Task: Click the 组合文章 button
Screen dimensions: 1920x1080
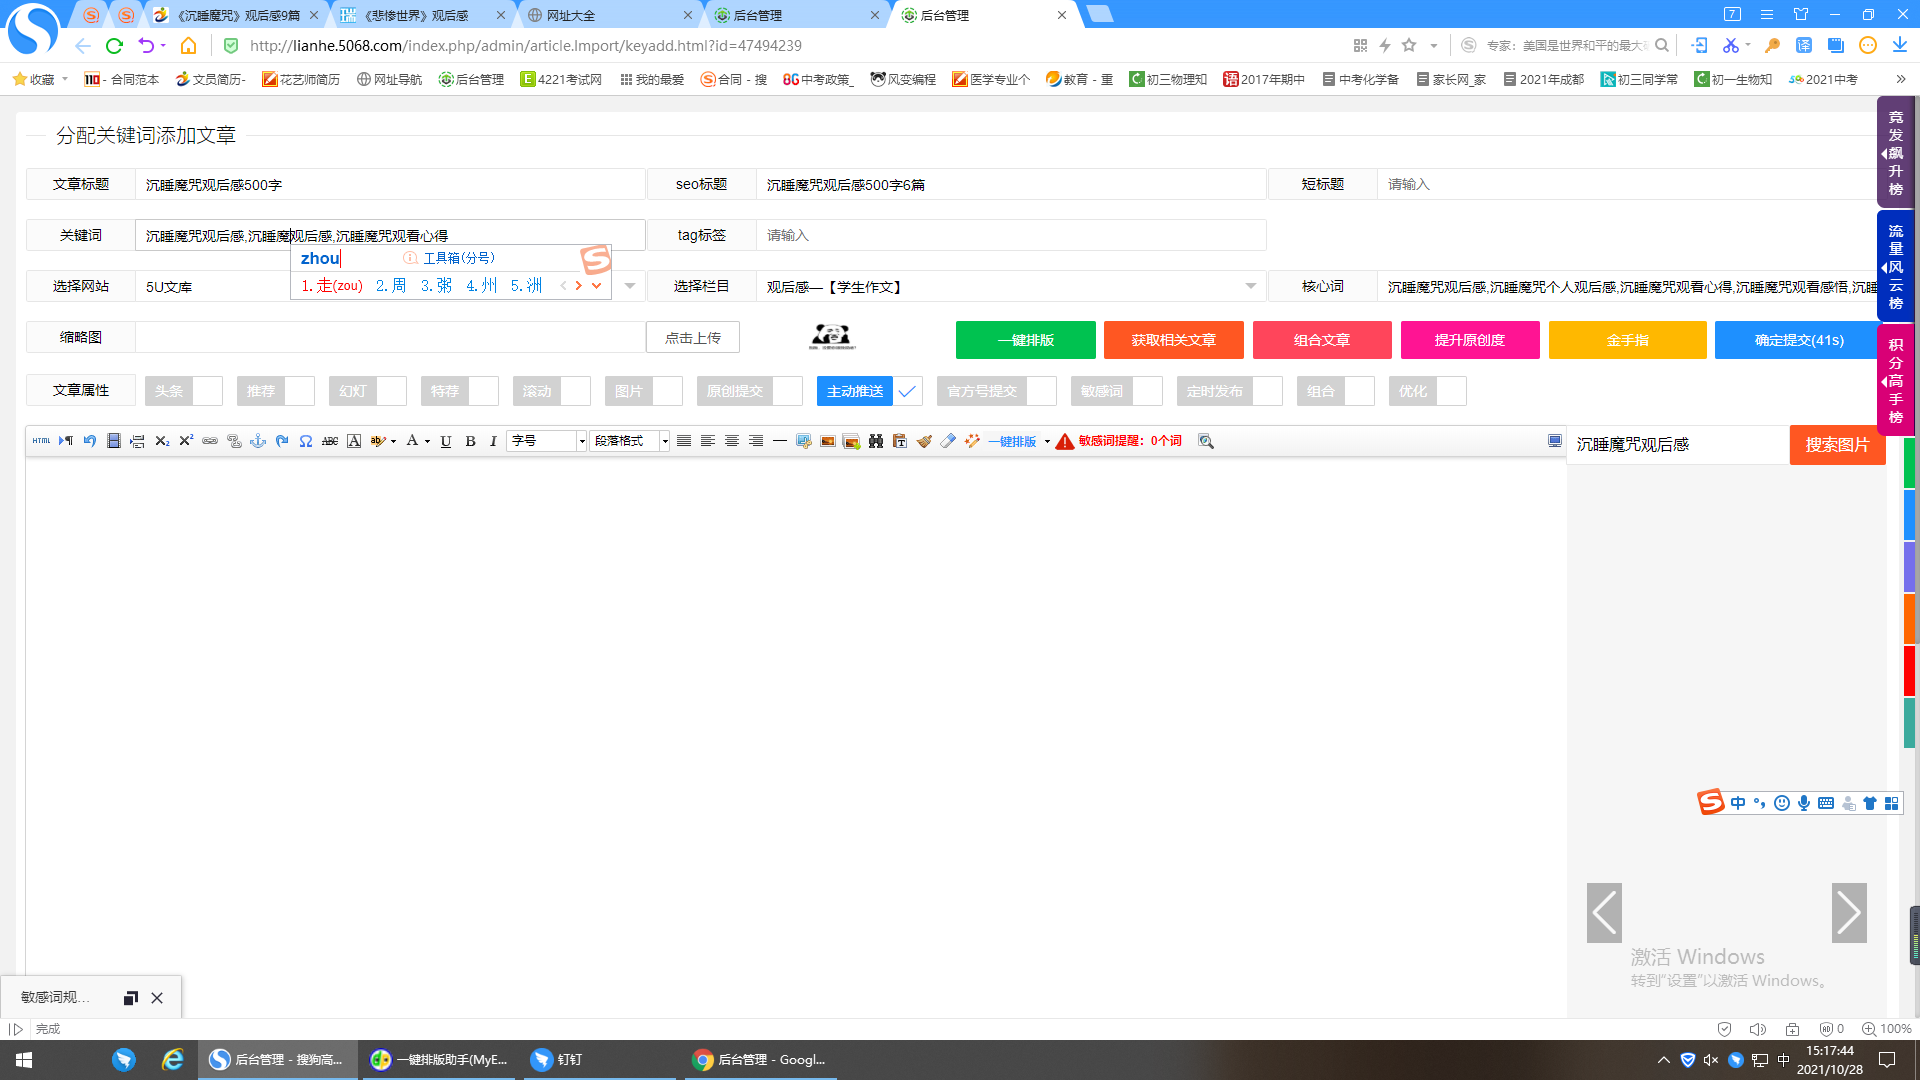Action: pyautogui.click(x=1322, y=340)
